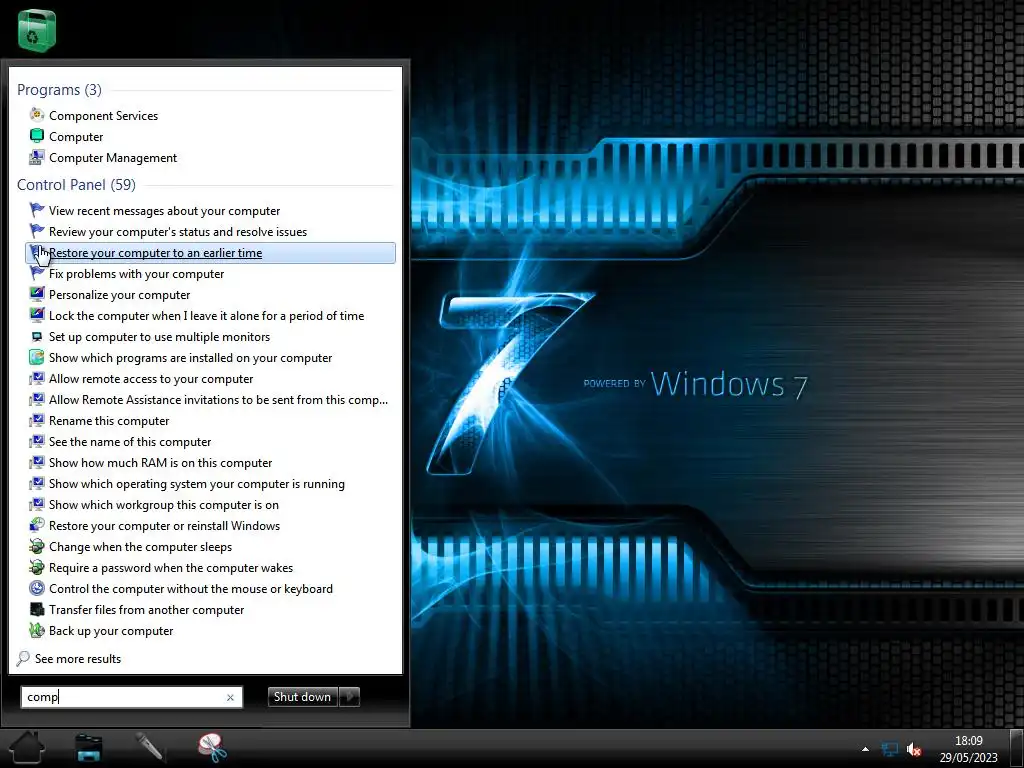Viewport: 1024px width, 768px height.
Task: Click the muted volume tray icon
Action: click(x=914, y=750)
